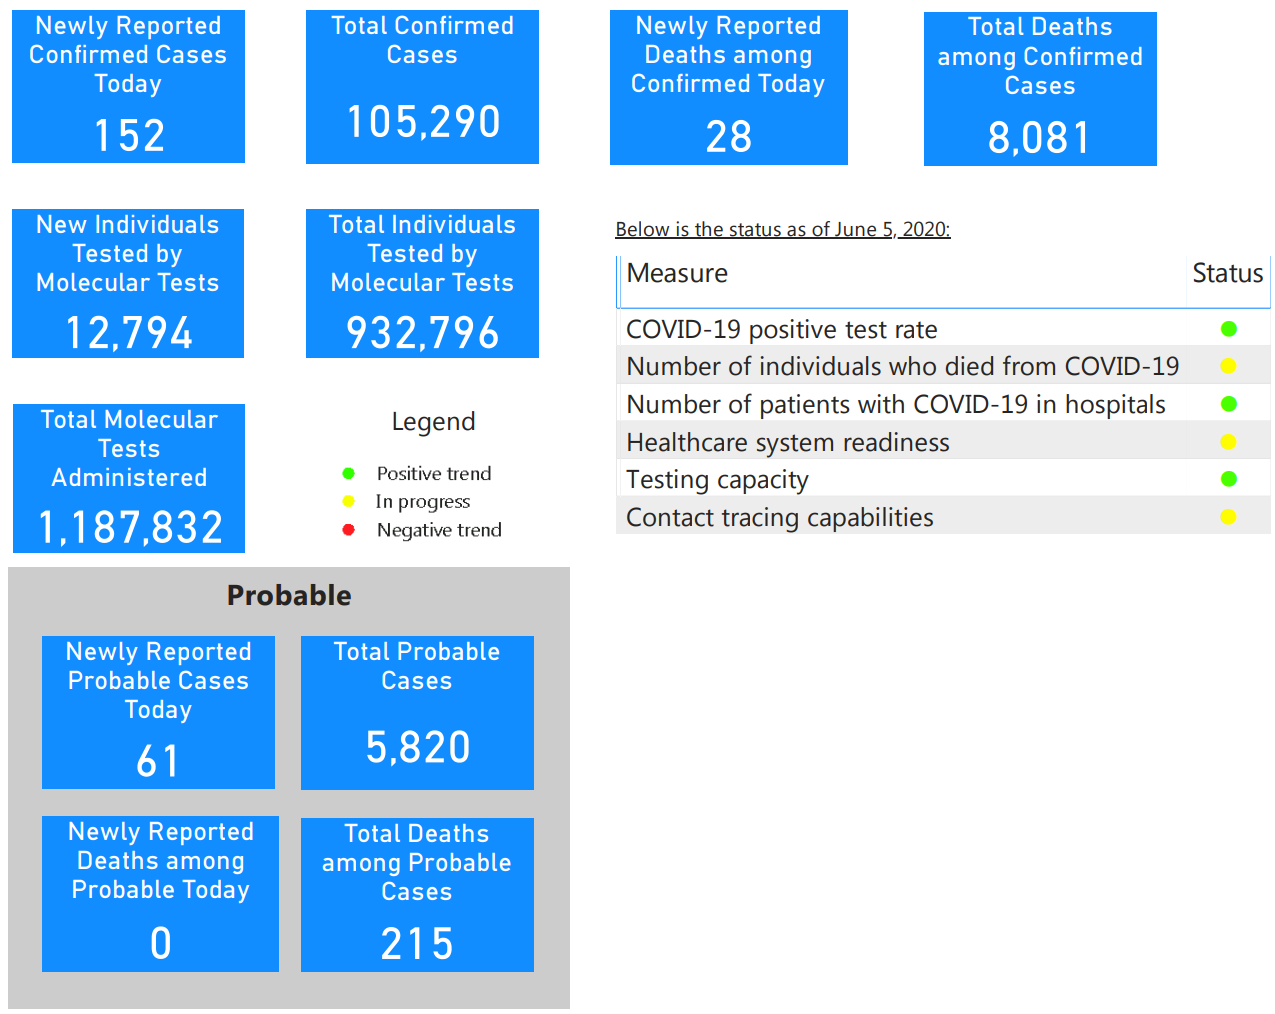Click the Newly Reported Confirmed Cases Today card
Viewport: 1275px width, 1014px height.
[x=128, y=87]
